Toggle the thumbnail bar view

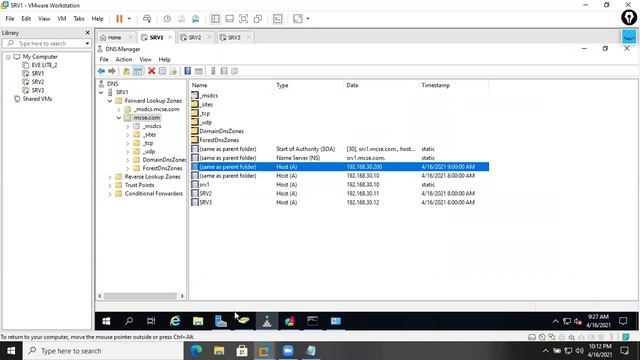click(x=229, y=19)
